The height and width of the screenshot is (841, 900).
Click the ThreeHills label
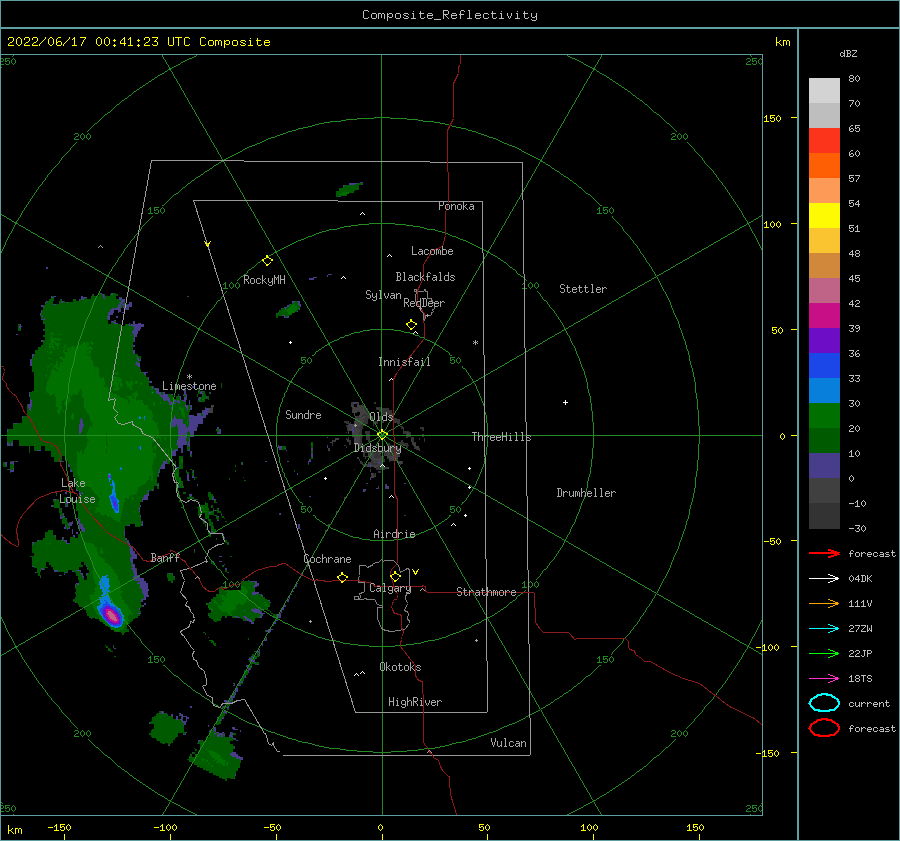[x=502, y=437]
